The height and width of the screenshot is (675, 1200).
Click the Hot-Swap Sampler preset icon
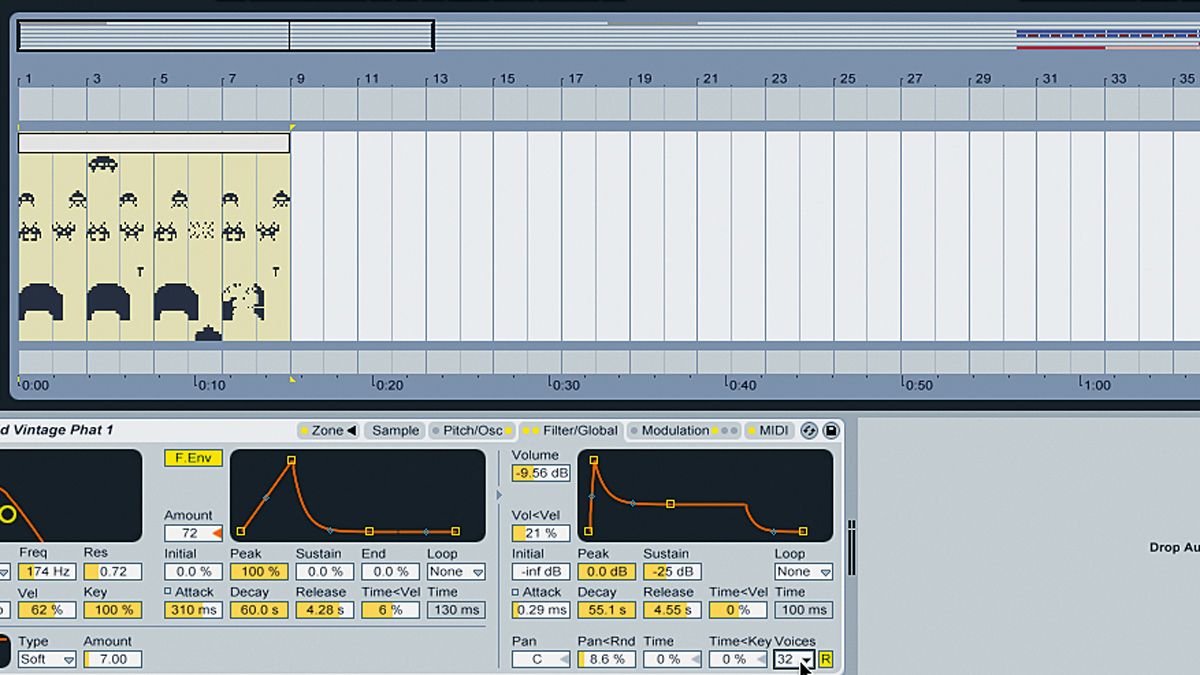[x=808, y=430]
